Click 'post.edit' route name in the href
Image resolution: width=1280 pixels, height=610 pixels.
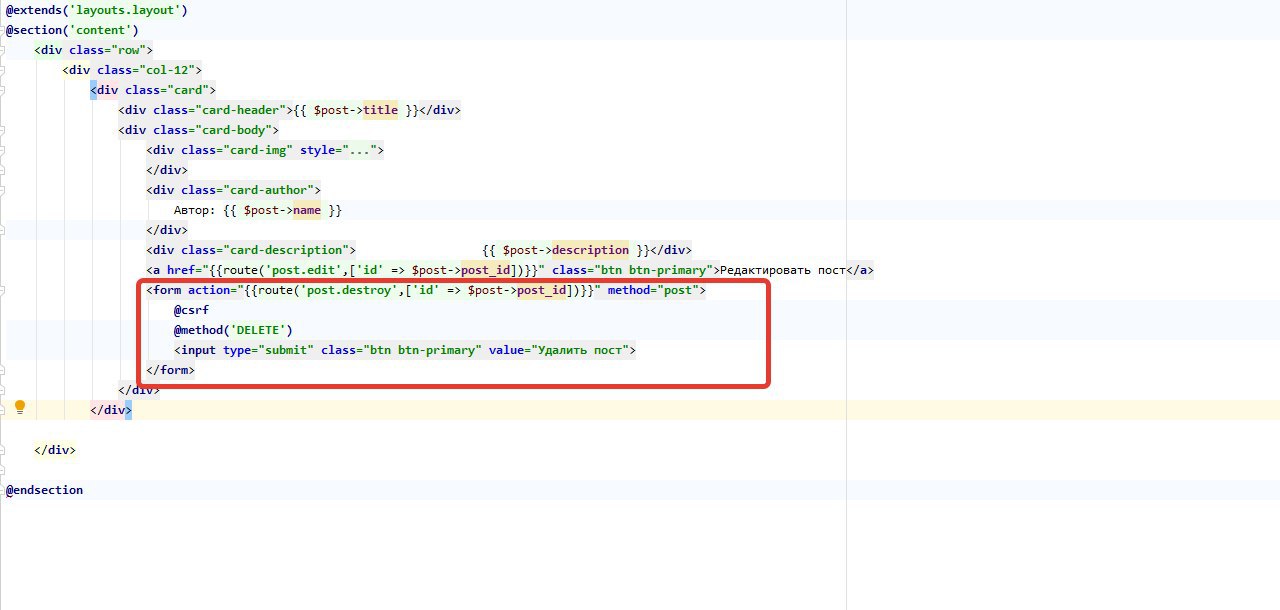click(x=307, y=270)
